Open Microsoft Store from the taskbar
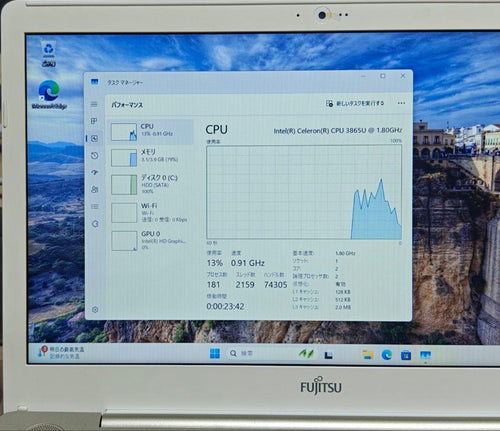 point(406,355)
